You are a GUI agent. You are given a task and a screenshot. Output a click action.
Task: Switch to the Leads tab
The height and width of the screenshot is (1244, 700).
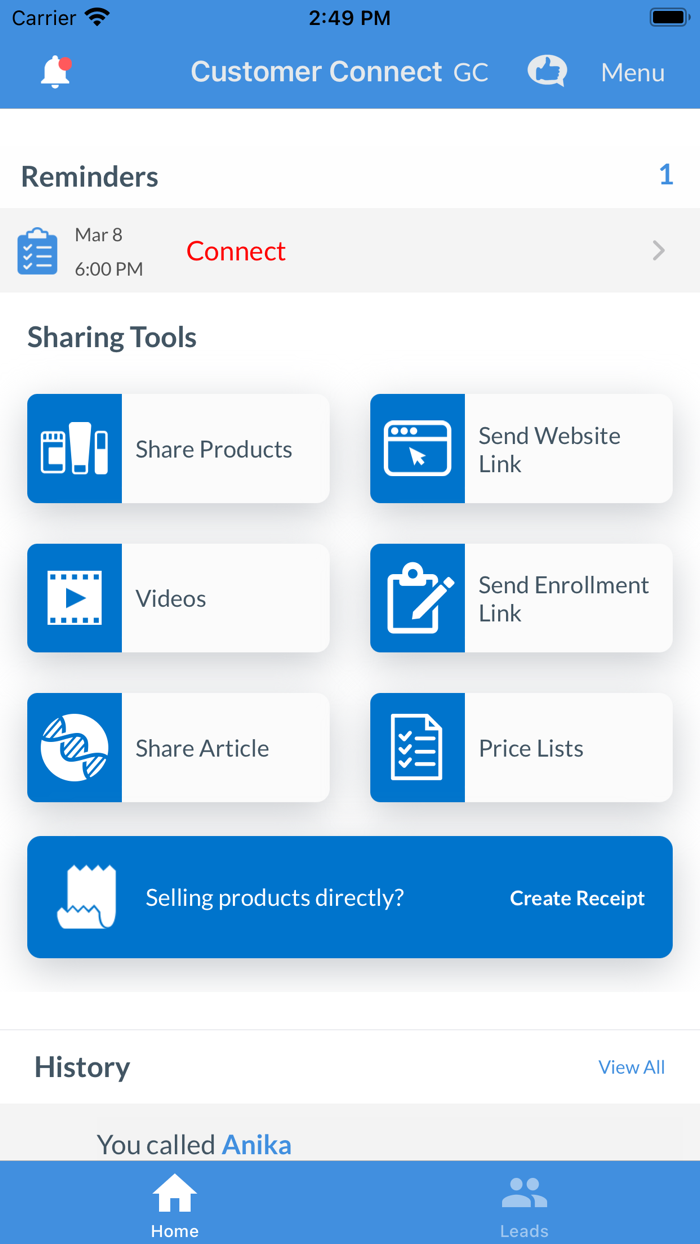(x=524, y=1202)
